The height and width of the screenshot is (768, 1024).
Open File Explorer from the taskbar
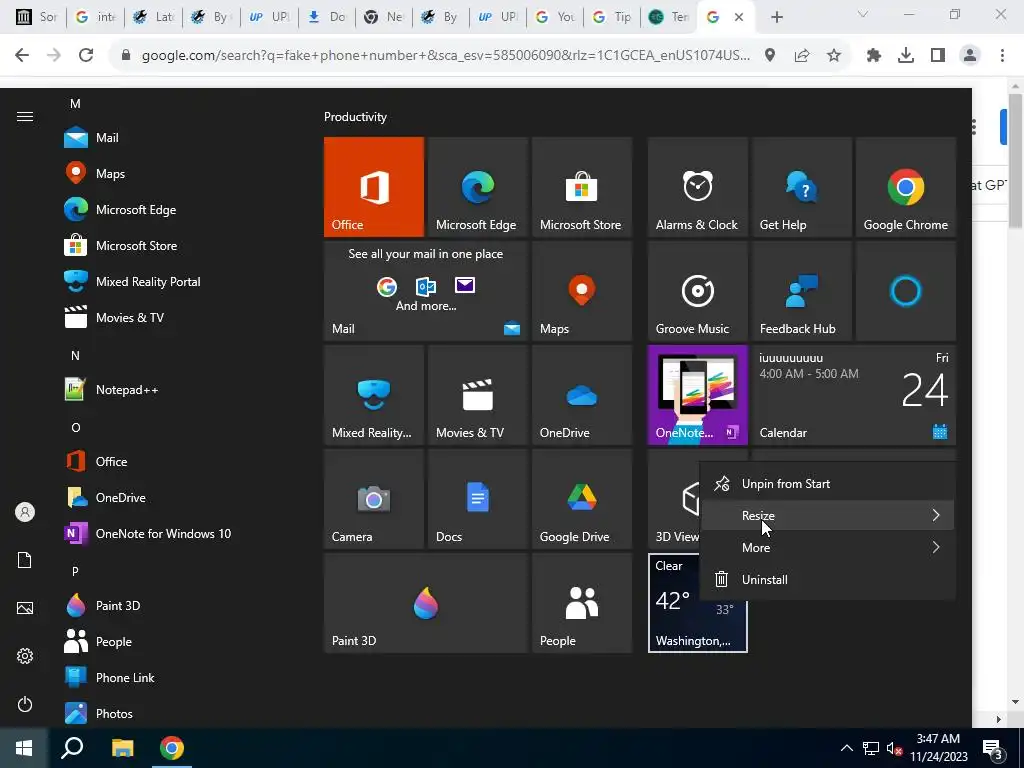pos(122,748)
